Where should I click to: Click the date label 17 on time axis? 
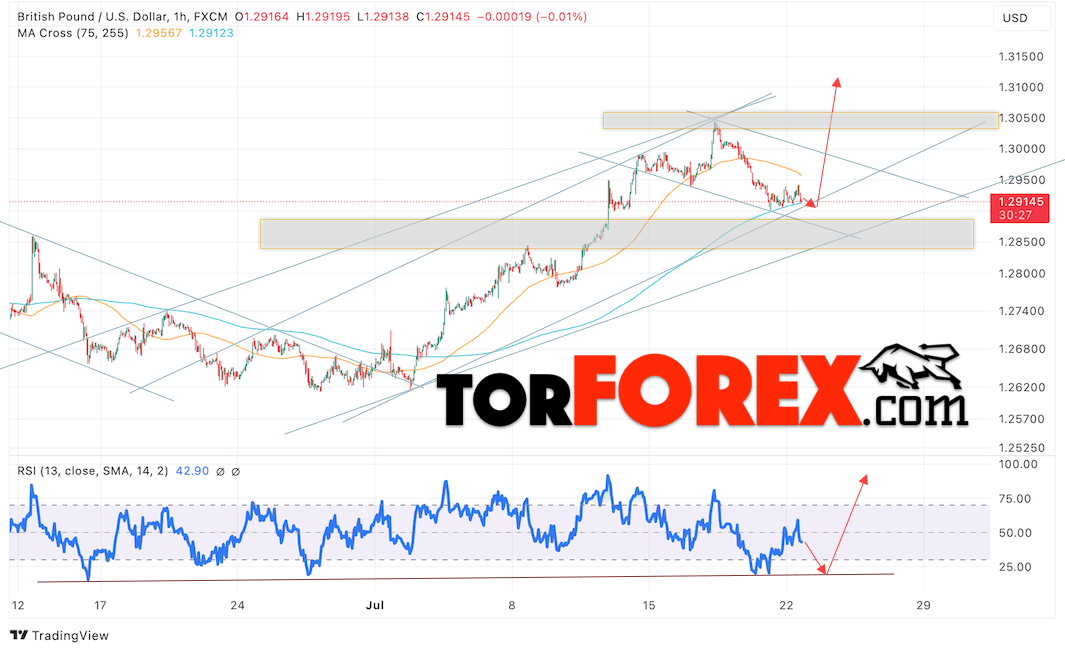[100, 605]
